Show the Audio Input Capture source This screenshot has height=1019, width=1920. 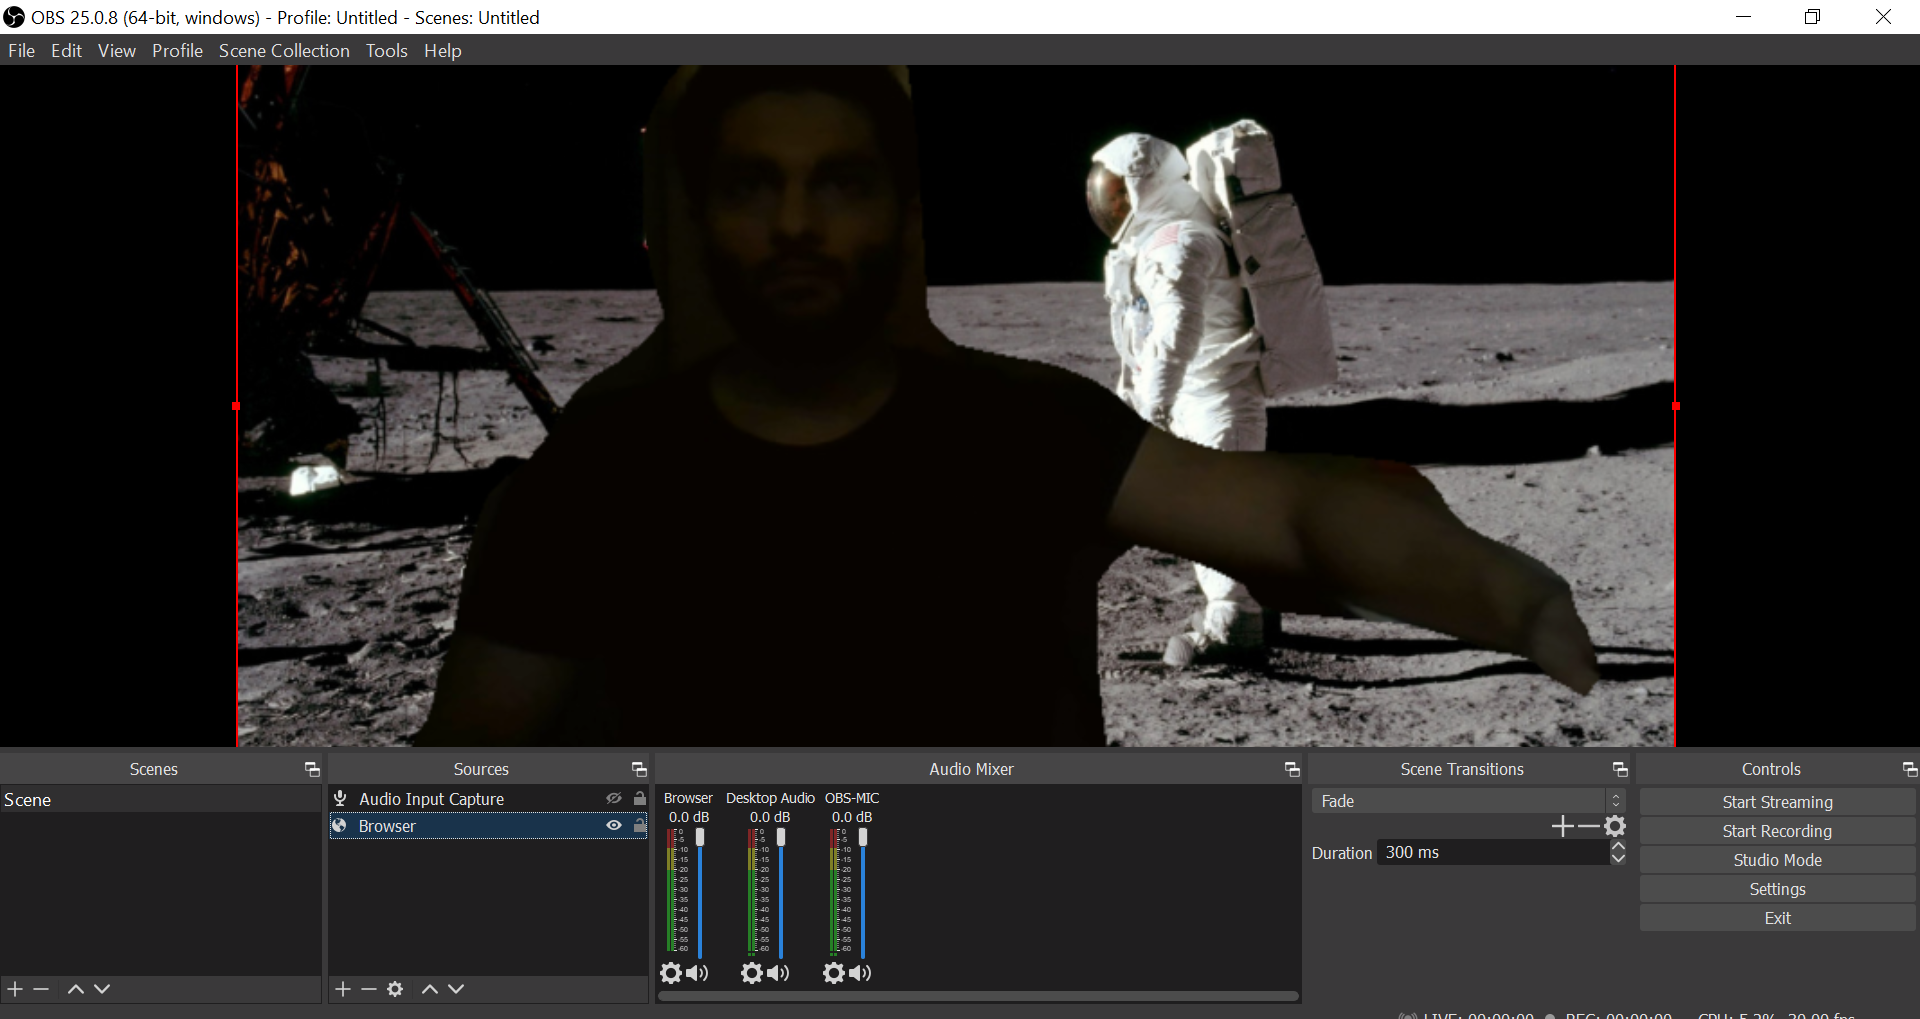click(x=614, y=799)
